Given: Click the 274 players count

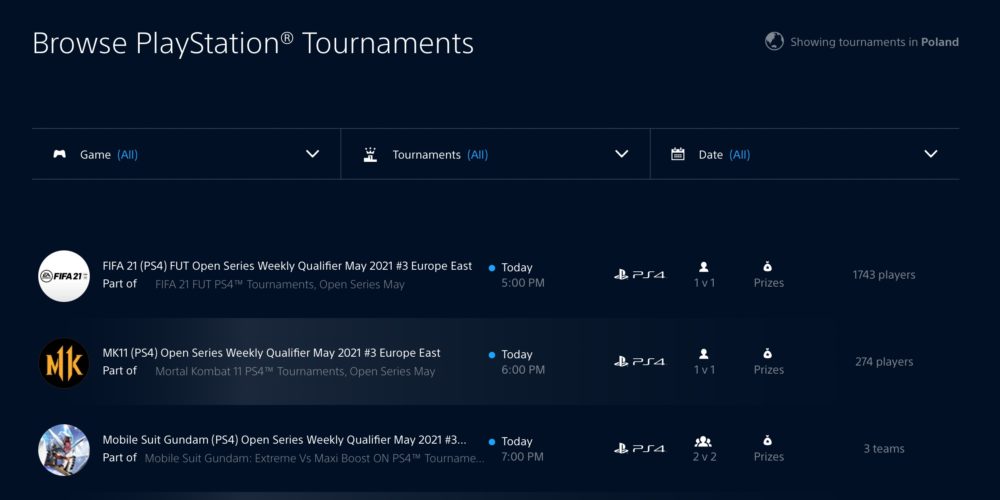Looking at the screenshot, I should [x=884, y=362].
